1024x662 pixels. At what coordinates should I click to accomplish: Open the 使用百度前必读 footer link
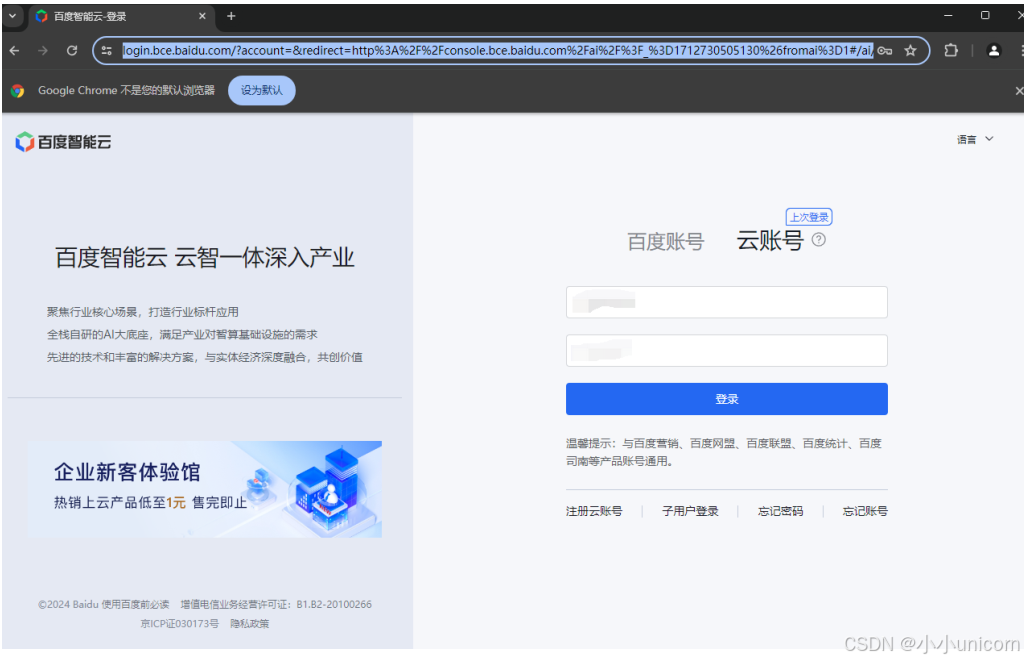point(135,605)
